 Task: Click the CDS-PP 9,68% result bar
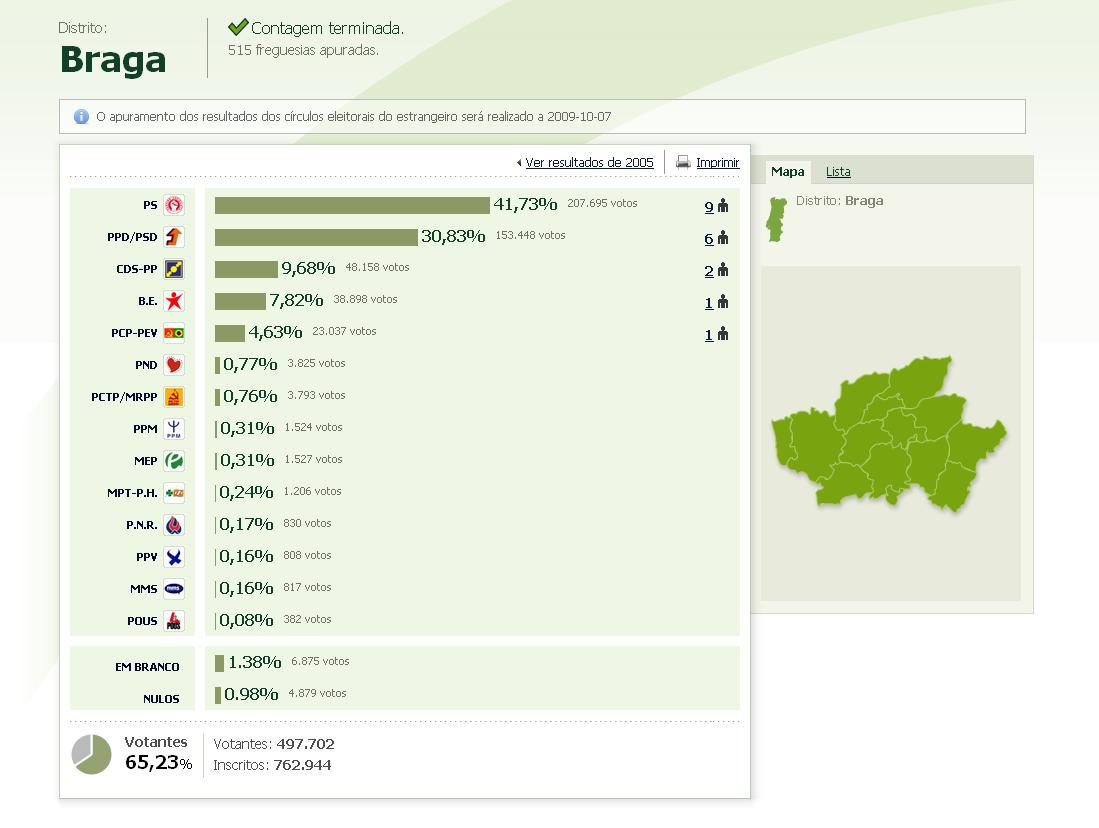[246, 269]
